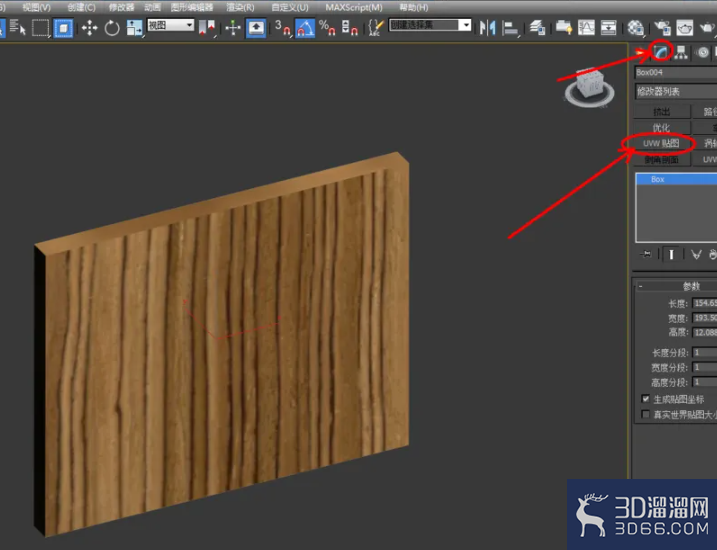Viewport: 717px width, 550px height.
Task: Toggle the Spinner Snap button
Action: click(x=350, y=28)
